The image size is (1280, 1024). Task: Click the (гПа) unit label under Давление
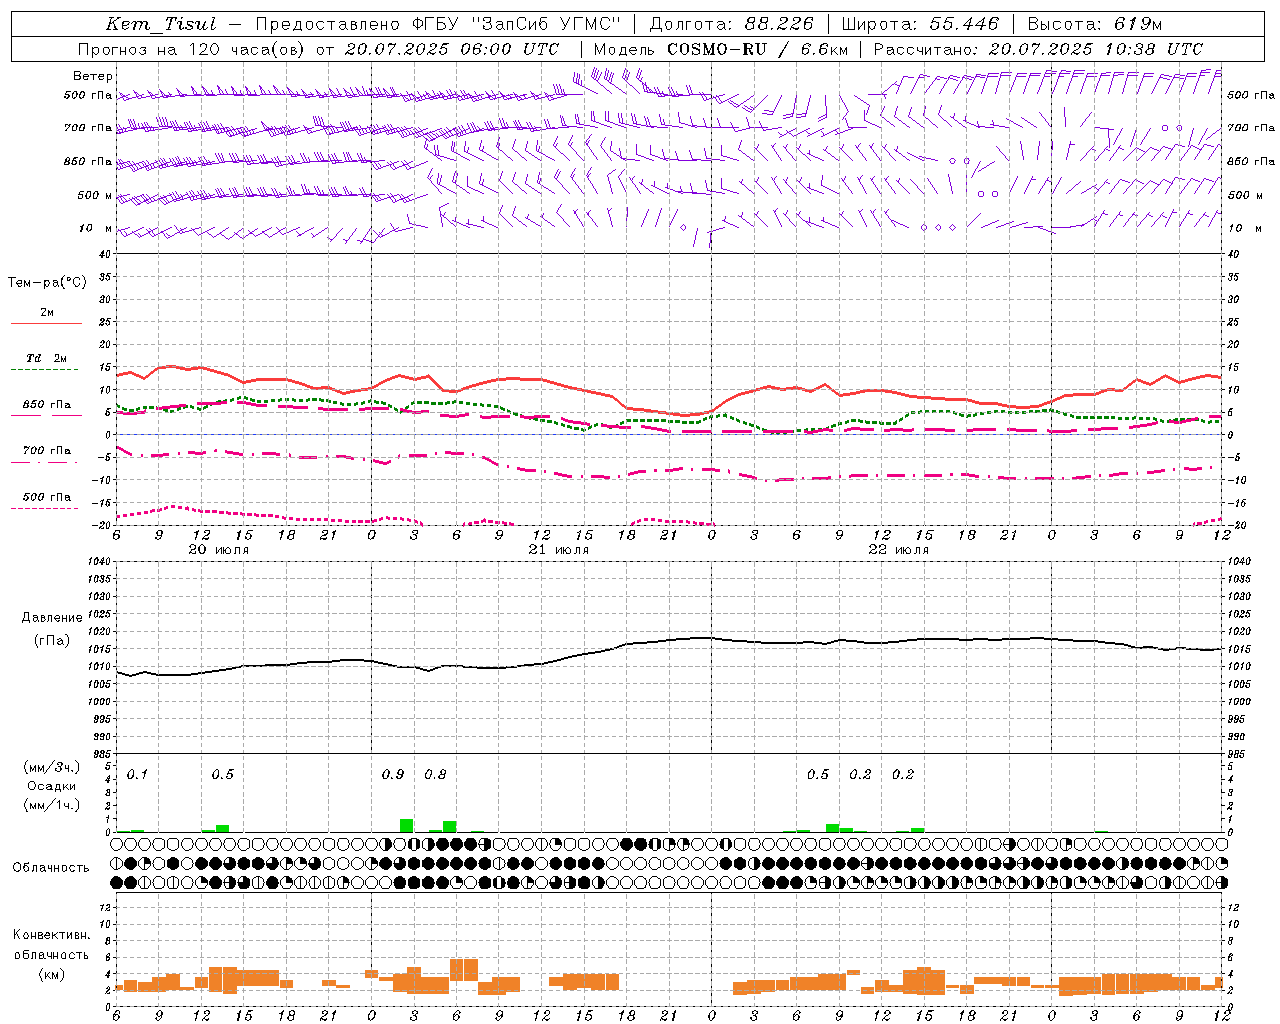coord(52,641)
